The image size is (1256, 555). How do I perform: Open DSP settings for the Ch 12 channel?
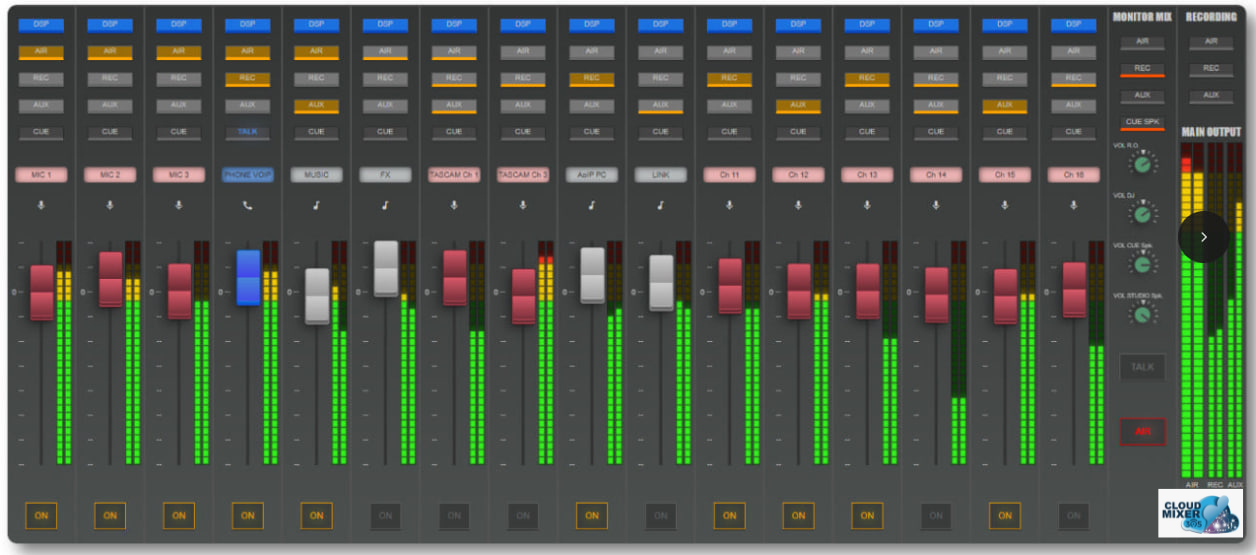(798, 24)
